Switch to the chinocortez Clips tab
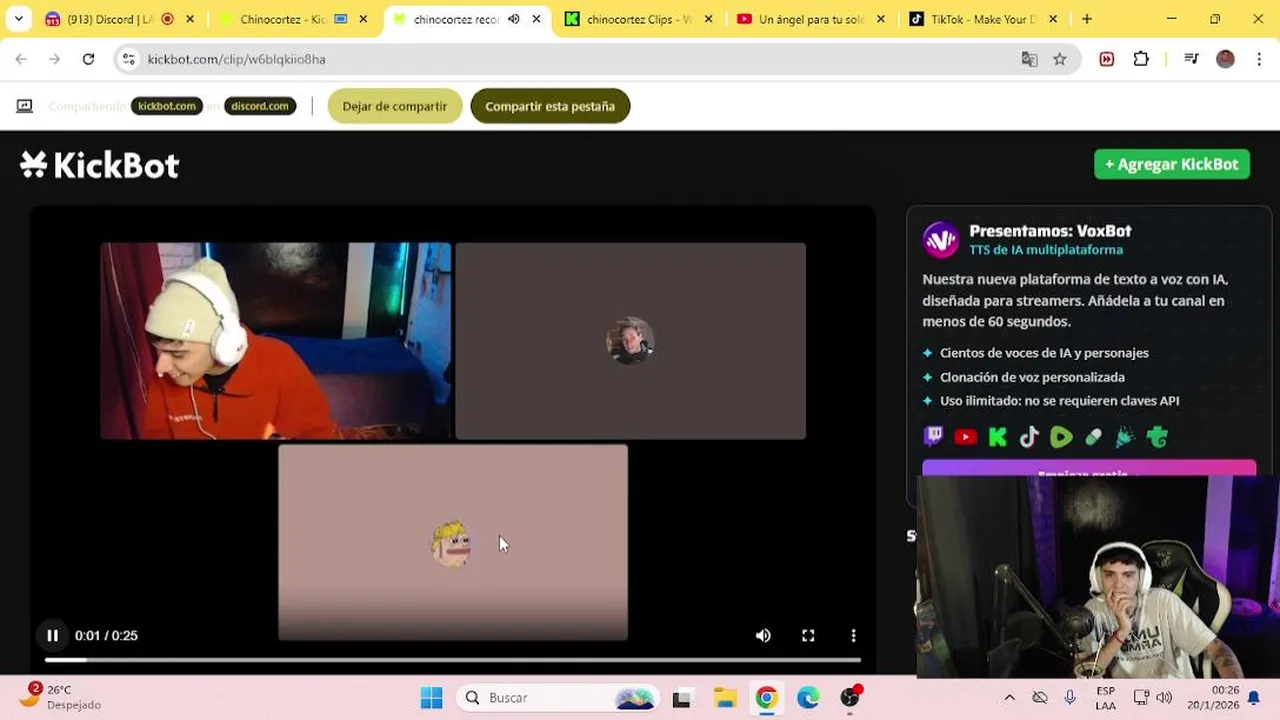1280x720 pixels. tap(640, 19)
